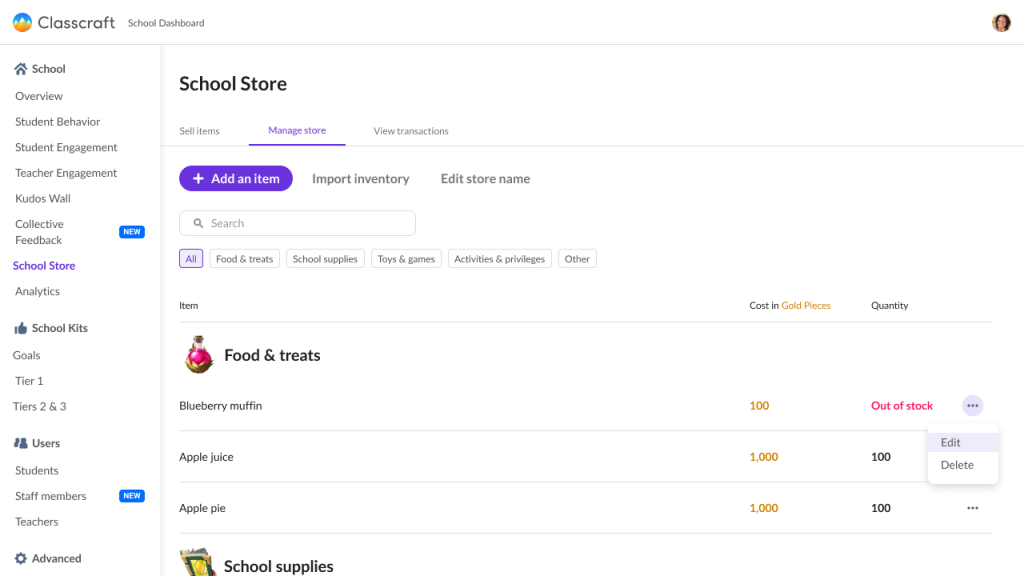Screen dimensions: 1024x576
Task: Click the Advanced gear icon
Action: pos(21,558)
